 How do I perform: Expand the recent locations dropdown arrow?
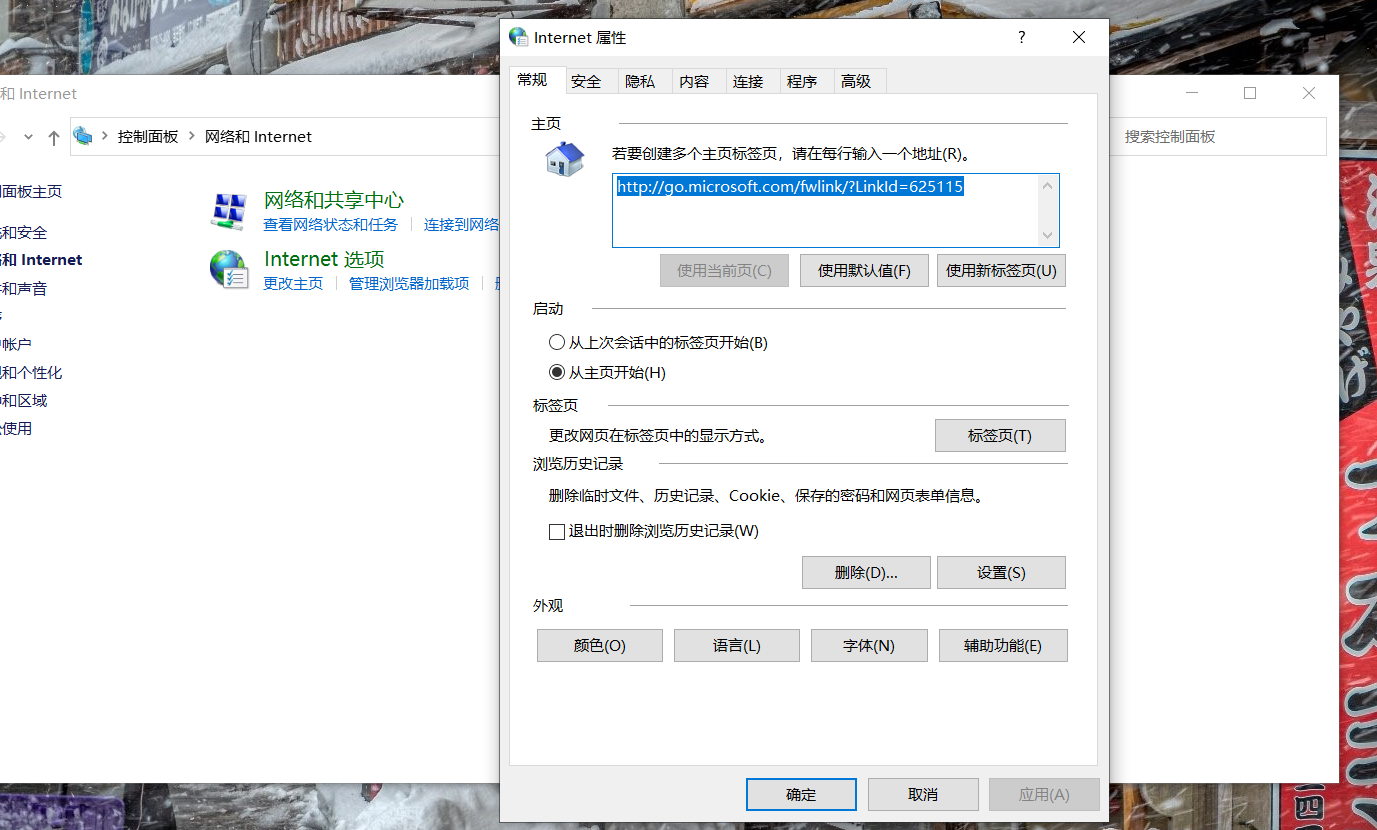[28, 137]
